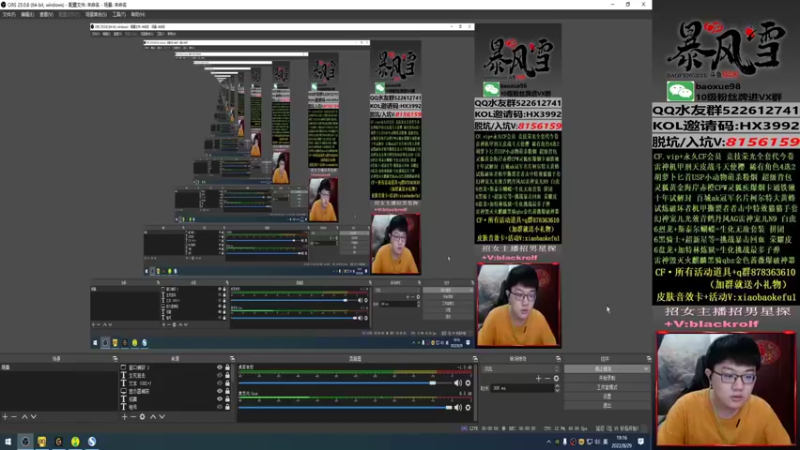
Task: Toggle eye icon of the third source row
Action: 220,383
